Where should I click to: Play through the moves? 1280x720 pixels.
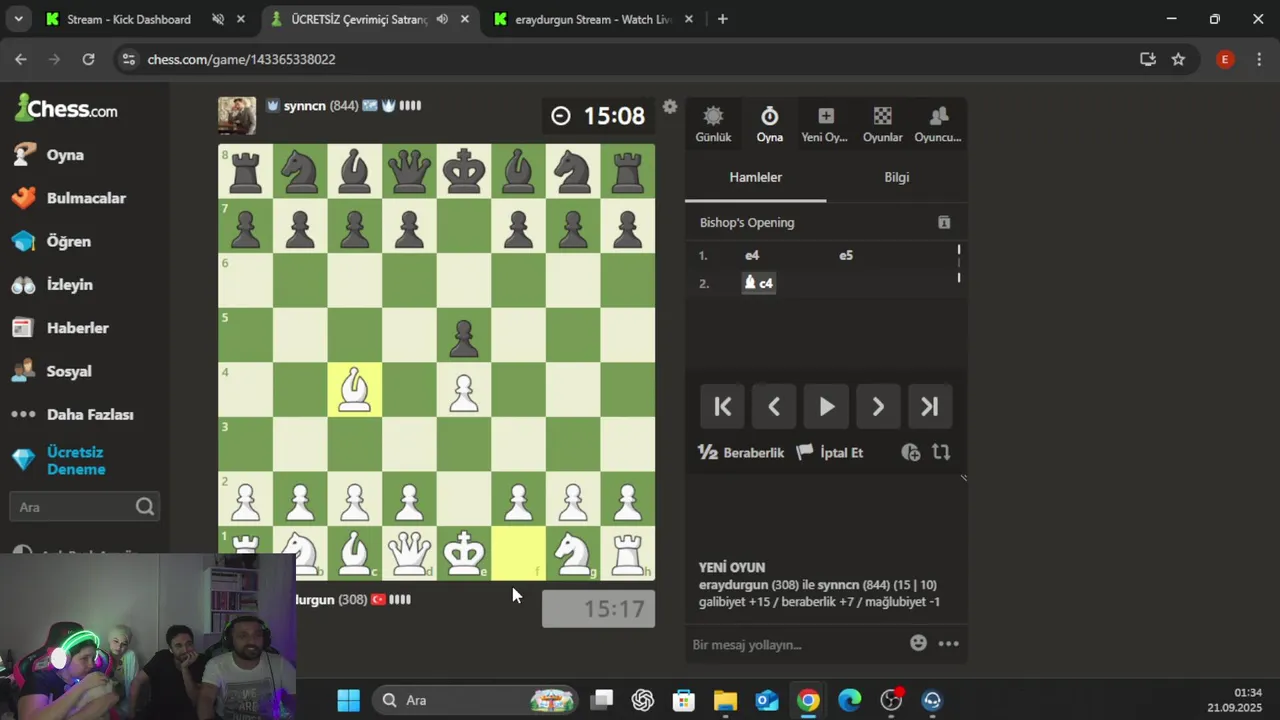coord(826,406)
